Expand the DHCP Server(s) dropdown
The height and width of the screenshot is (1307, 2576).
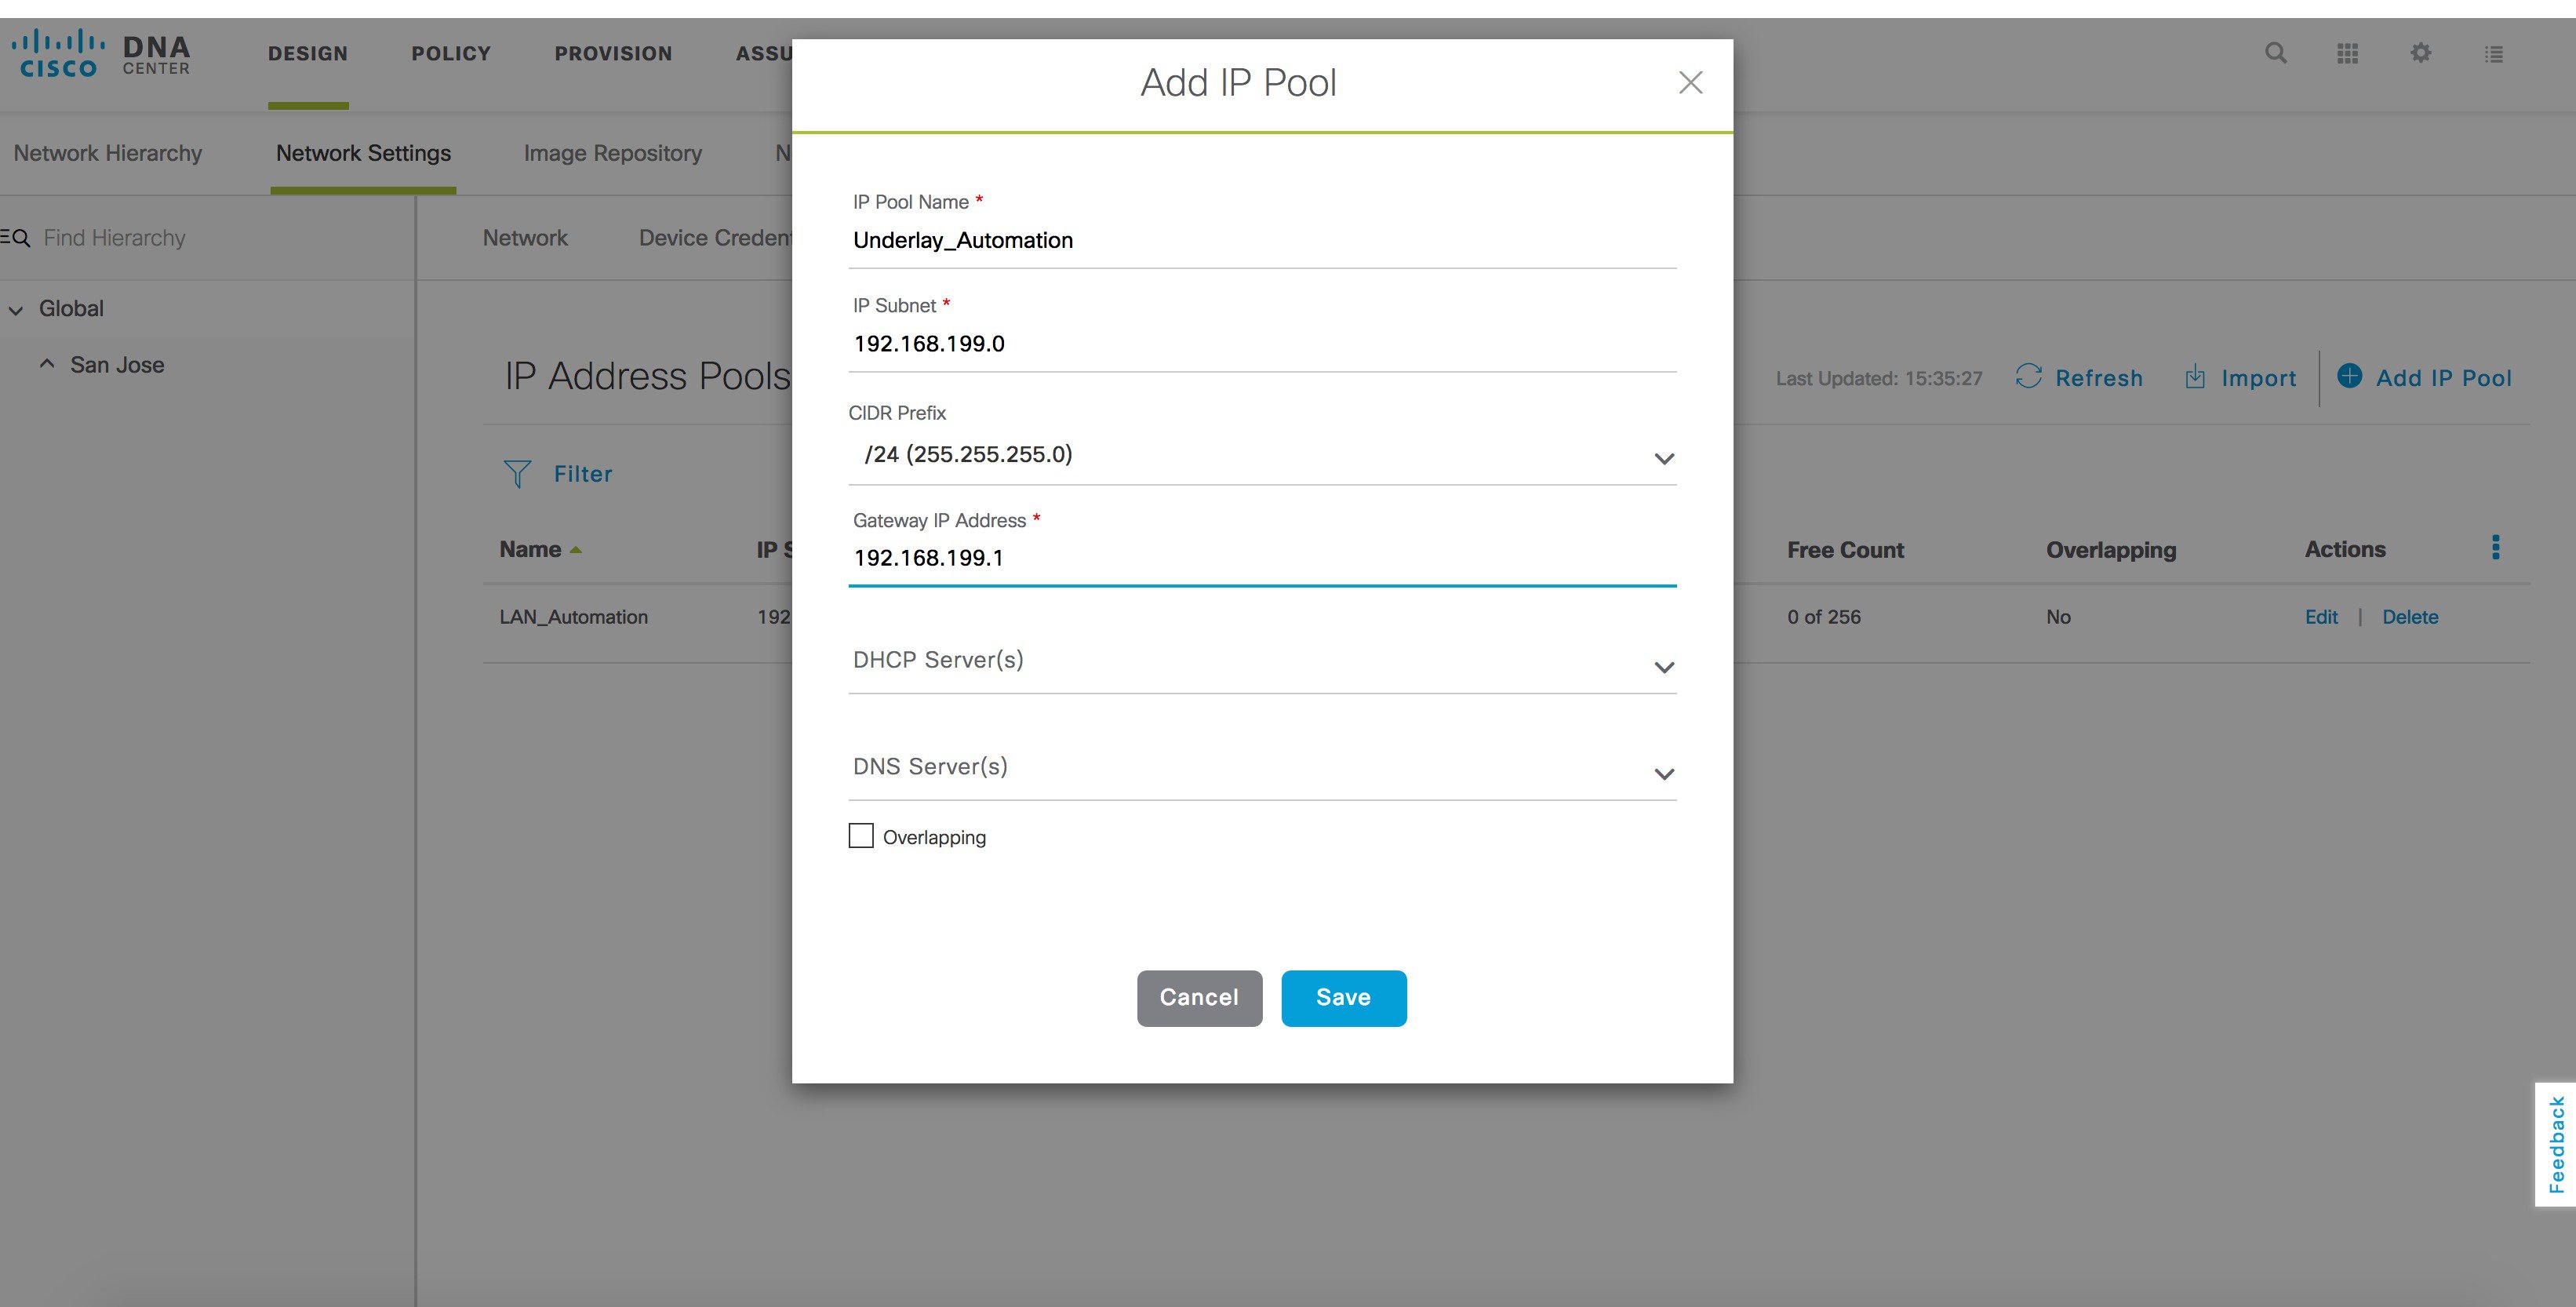pos(1262,661)
